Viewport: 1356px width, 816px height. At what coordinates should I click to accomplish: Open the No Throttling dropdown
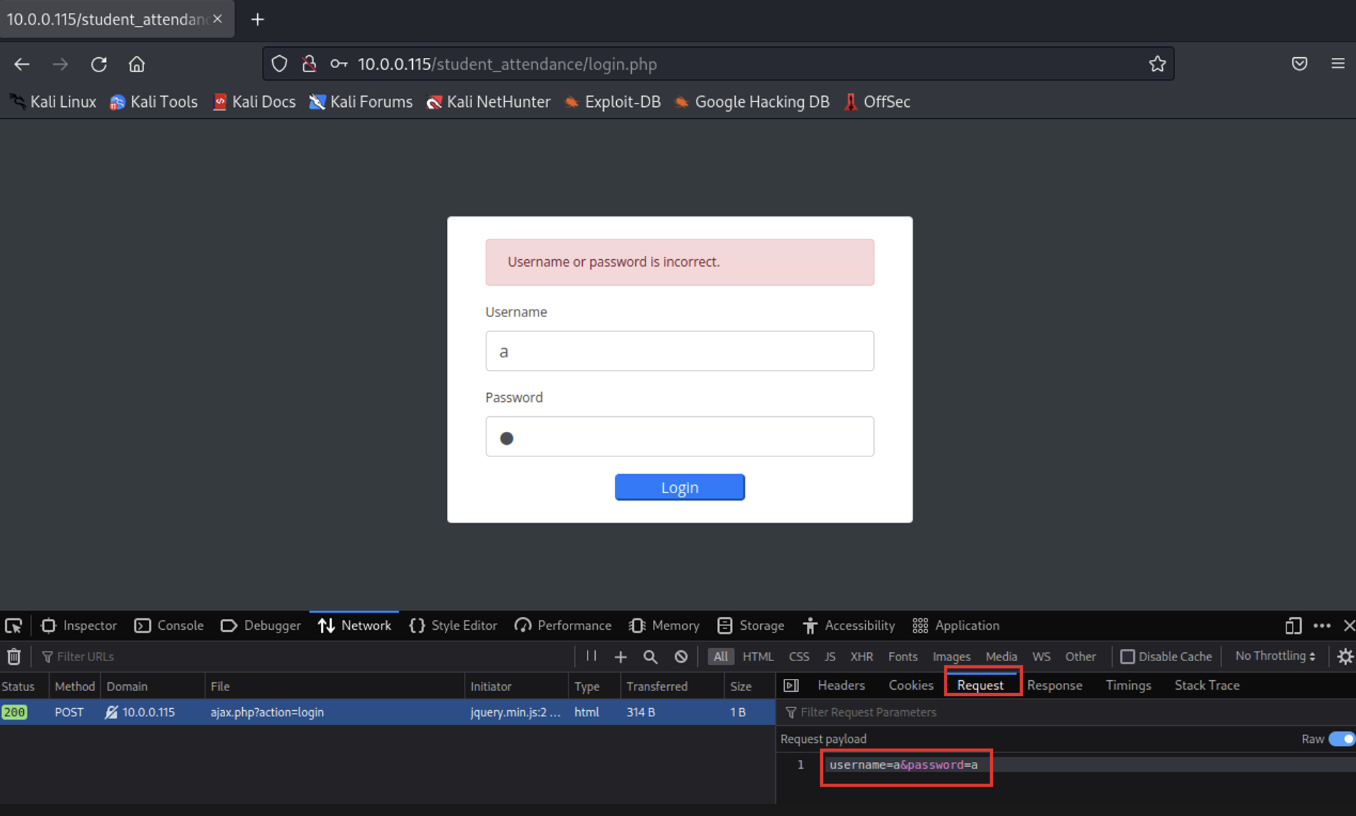1275,657
